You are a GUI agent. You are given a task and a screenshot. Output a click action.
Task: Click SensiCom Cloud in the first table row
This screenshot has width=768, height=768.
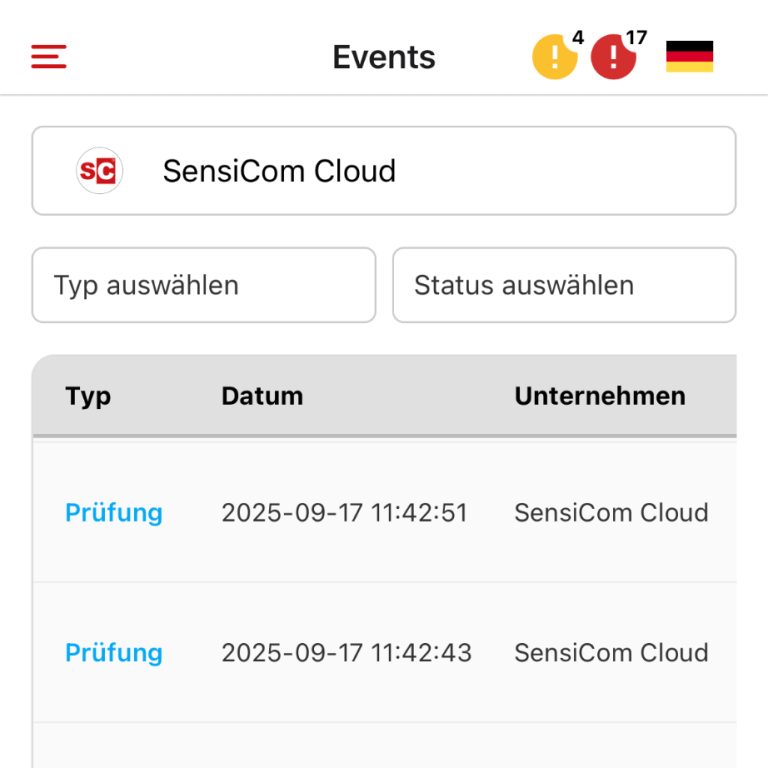pyautogui.click(x=611, y=513)
